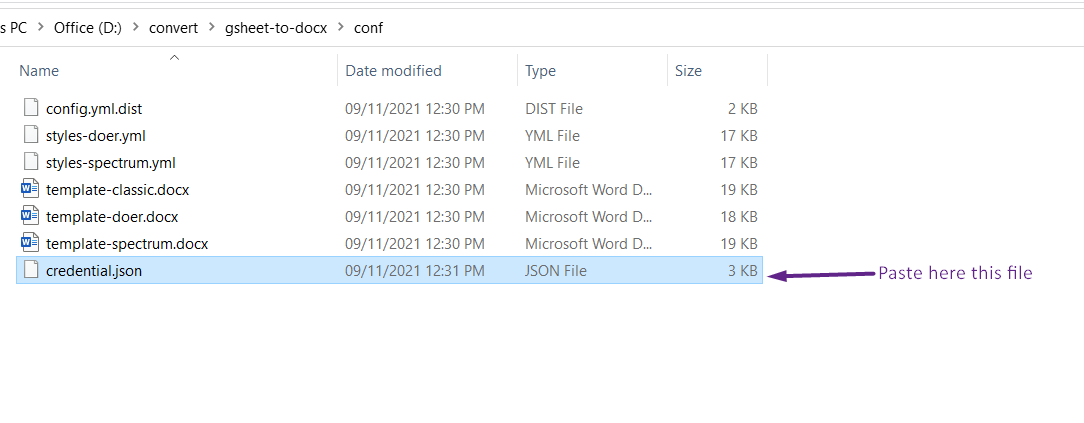Image resolution: width=1084 pixels, height=423 pixels.
Task: Click the Word icon for template-classic.docx
Action: point(30,189)
